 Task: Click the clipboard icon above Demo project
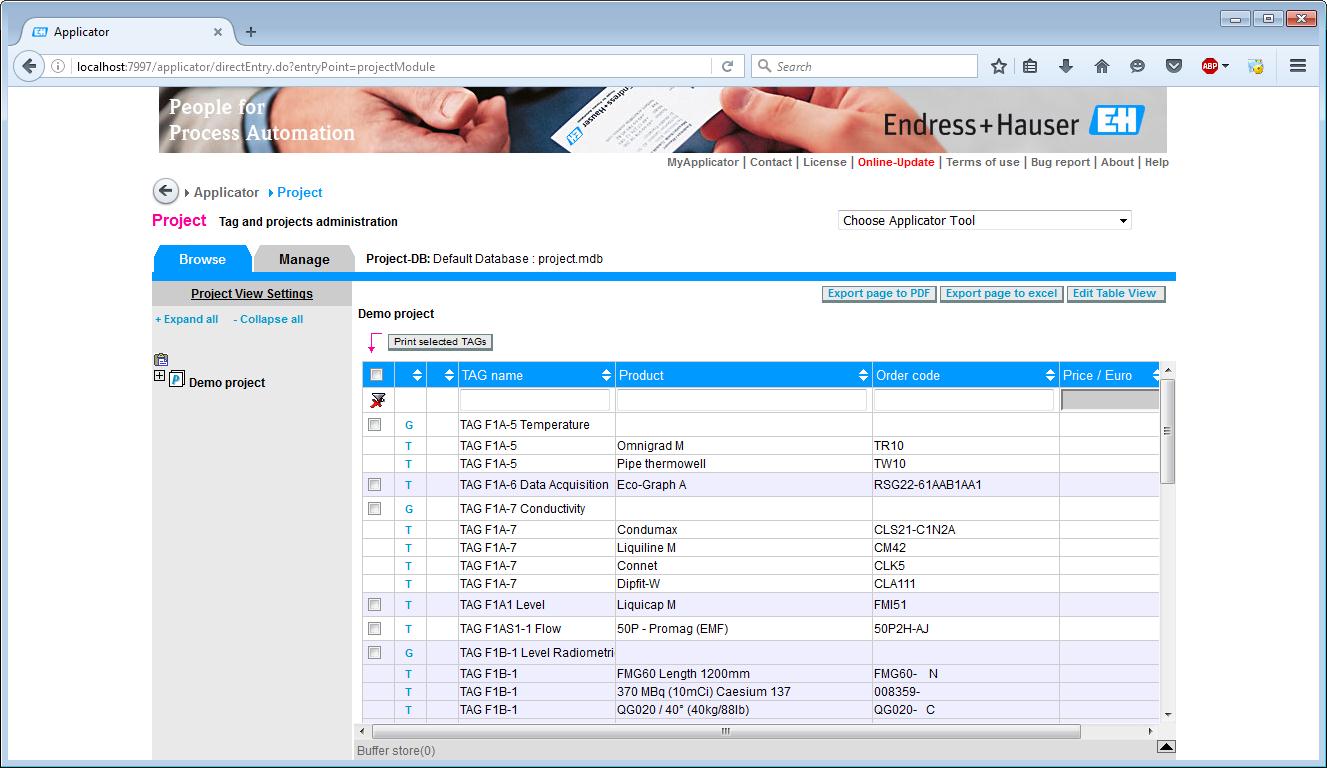click(x=161, y=360)
